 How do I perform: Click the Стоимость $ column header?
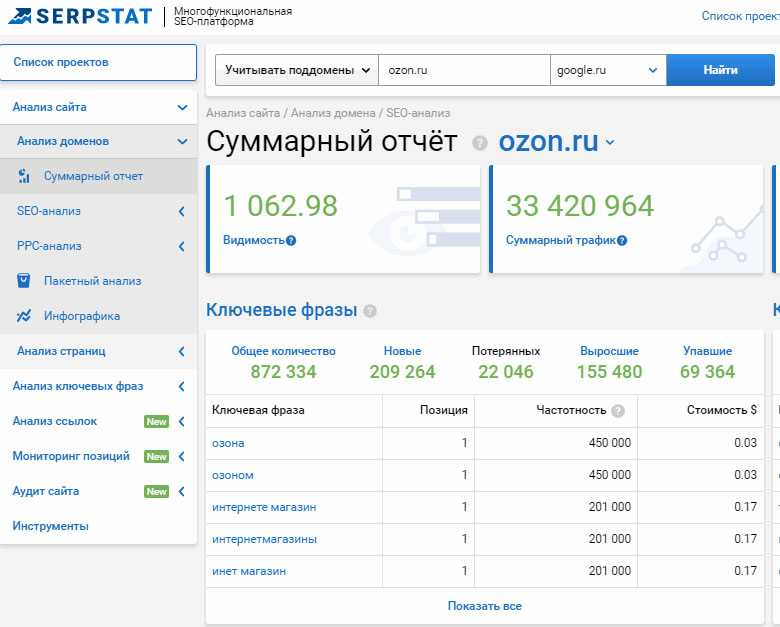click(722, 411)
